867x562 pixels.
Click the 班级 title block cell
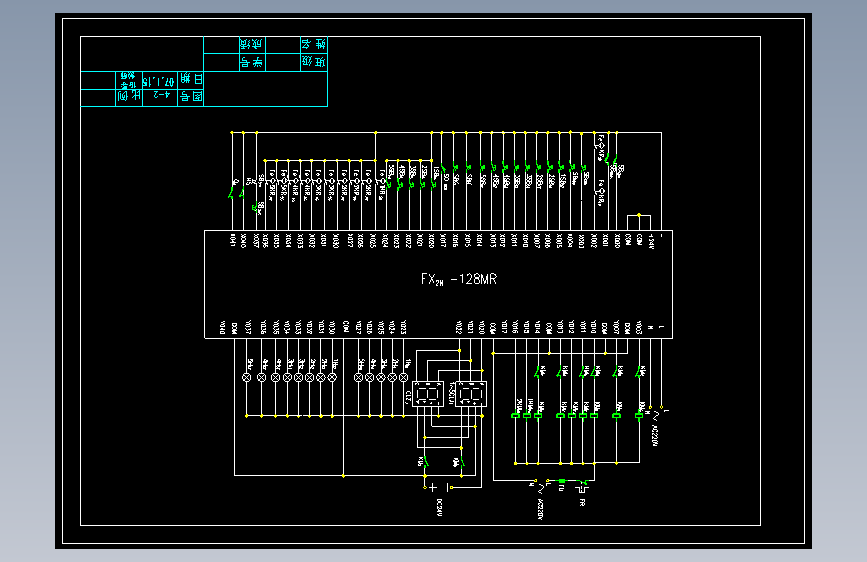click(314, 62)
